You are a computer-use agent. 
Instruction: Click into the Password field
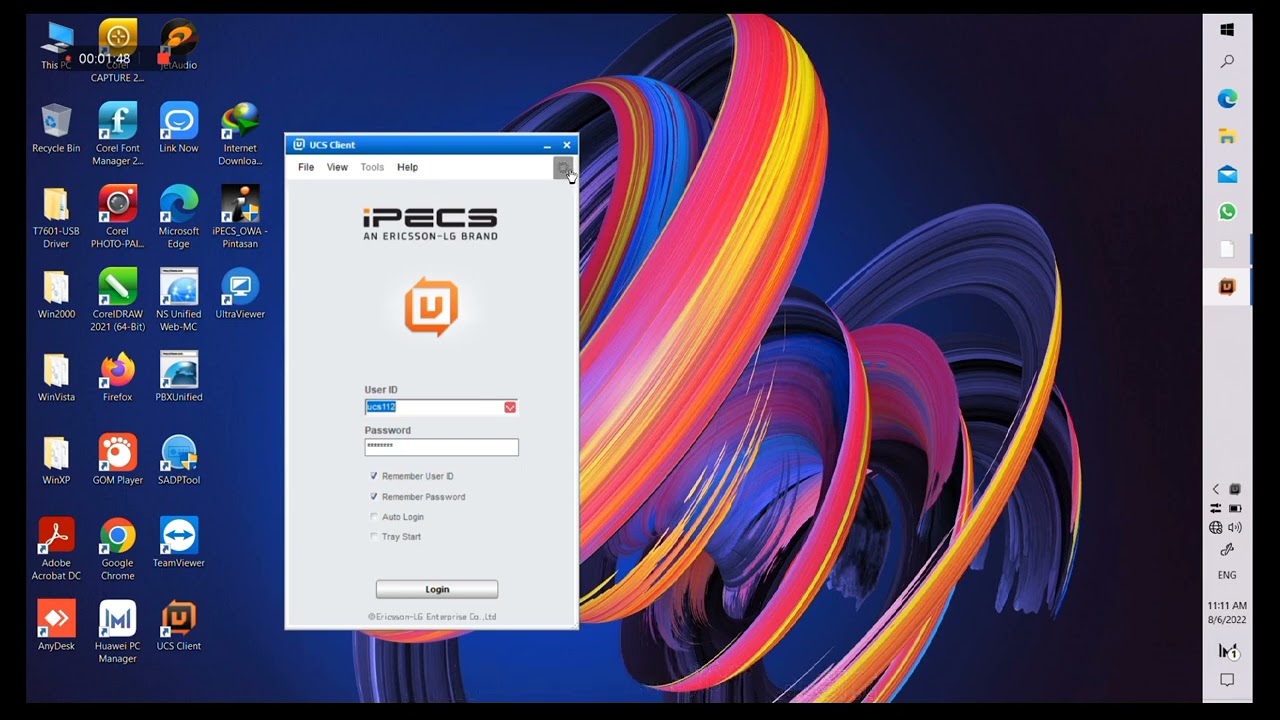[441, 447]
